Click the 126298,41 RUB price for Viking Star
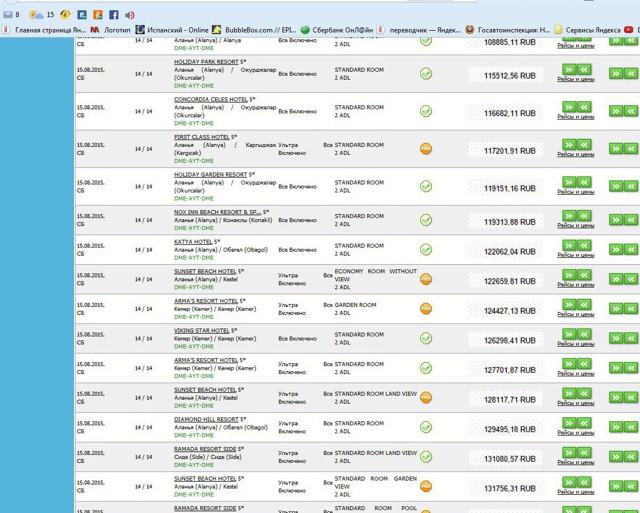 pyautogui.click(x=509, y=340)
